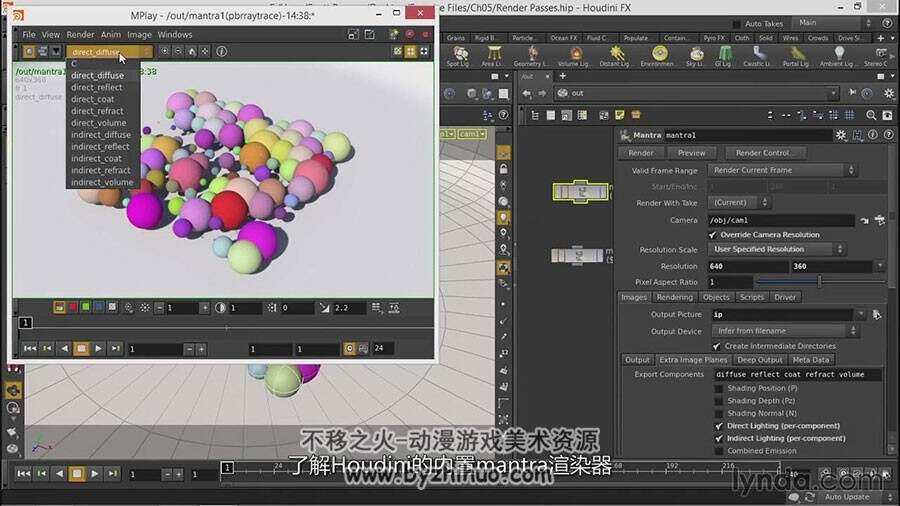Open Render With Take dropdown
Image resolution: width=900 pixels, height=506 pixels.
(738, 203)
